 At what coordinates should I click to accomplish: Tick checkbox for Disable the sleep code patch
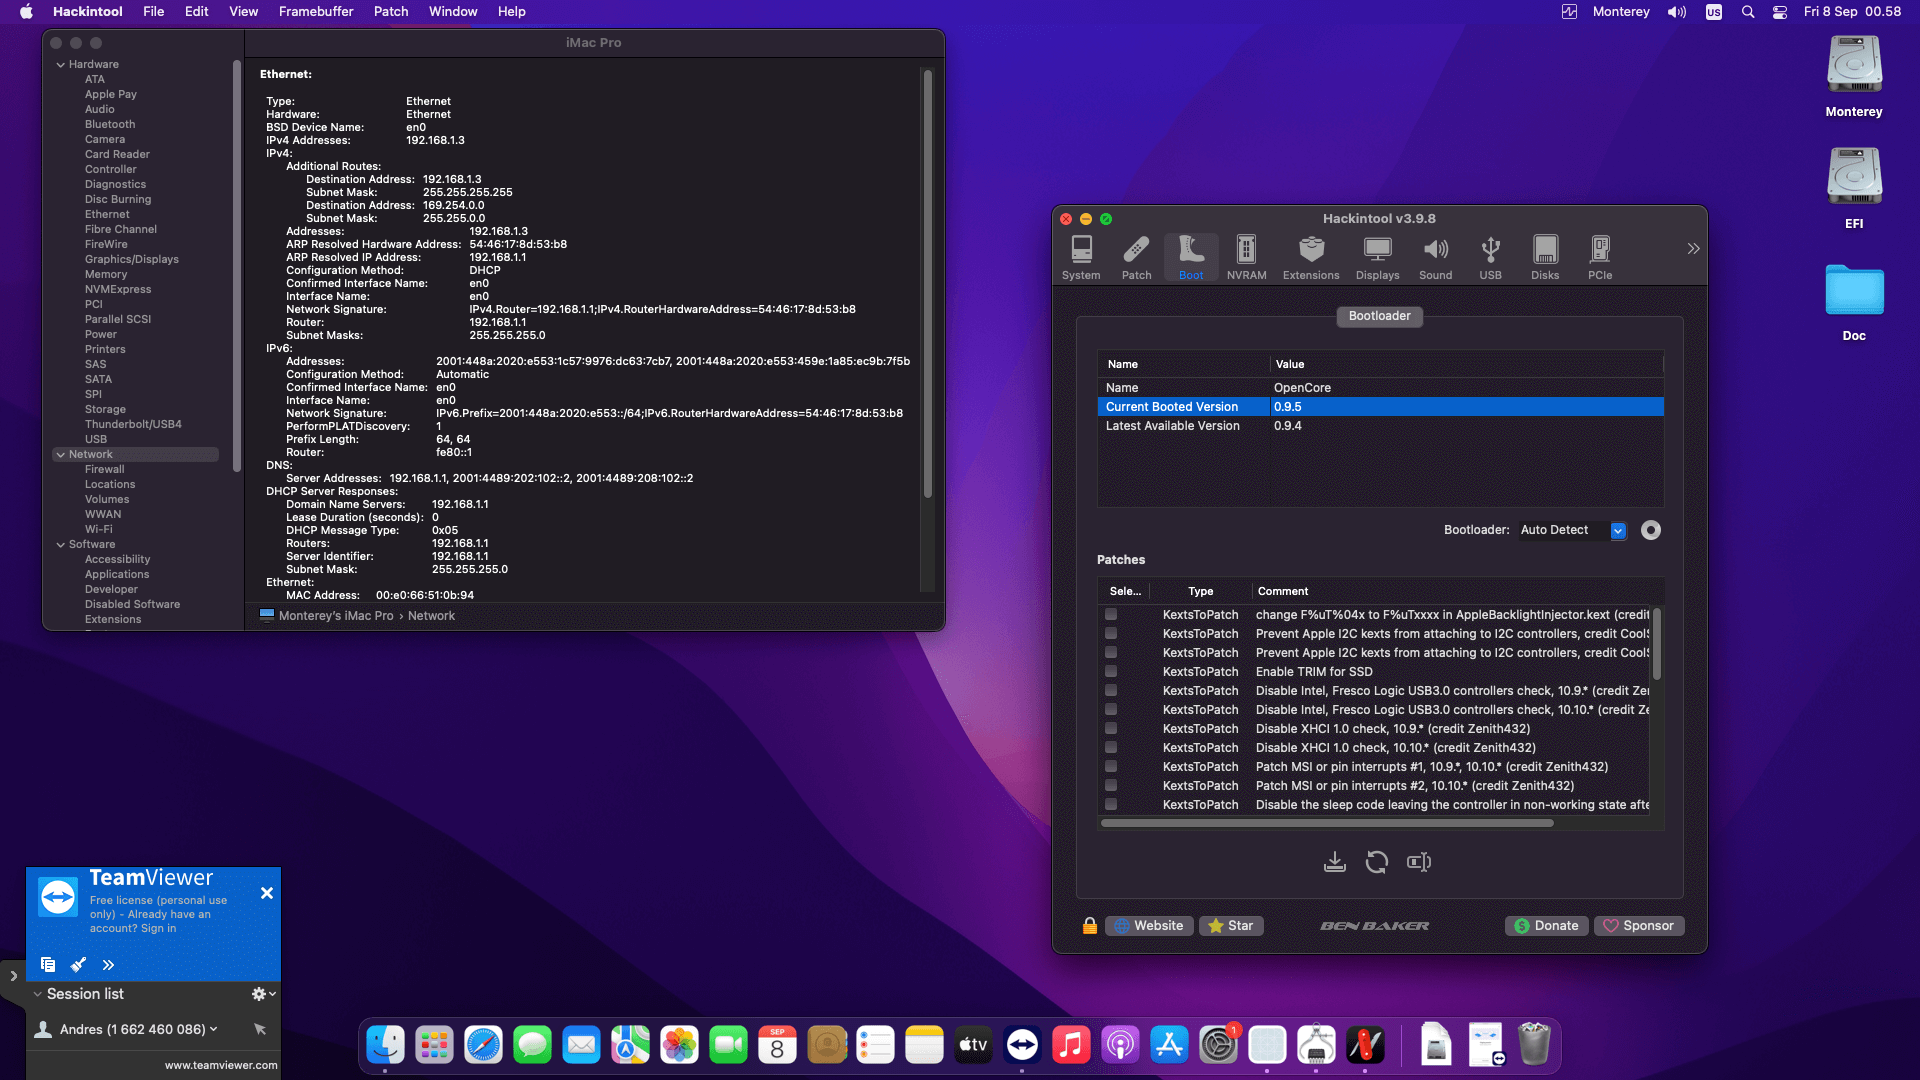pos(1111,804)
